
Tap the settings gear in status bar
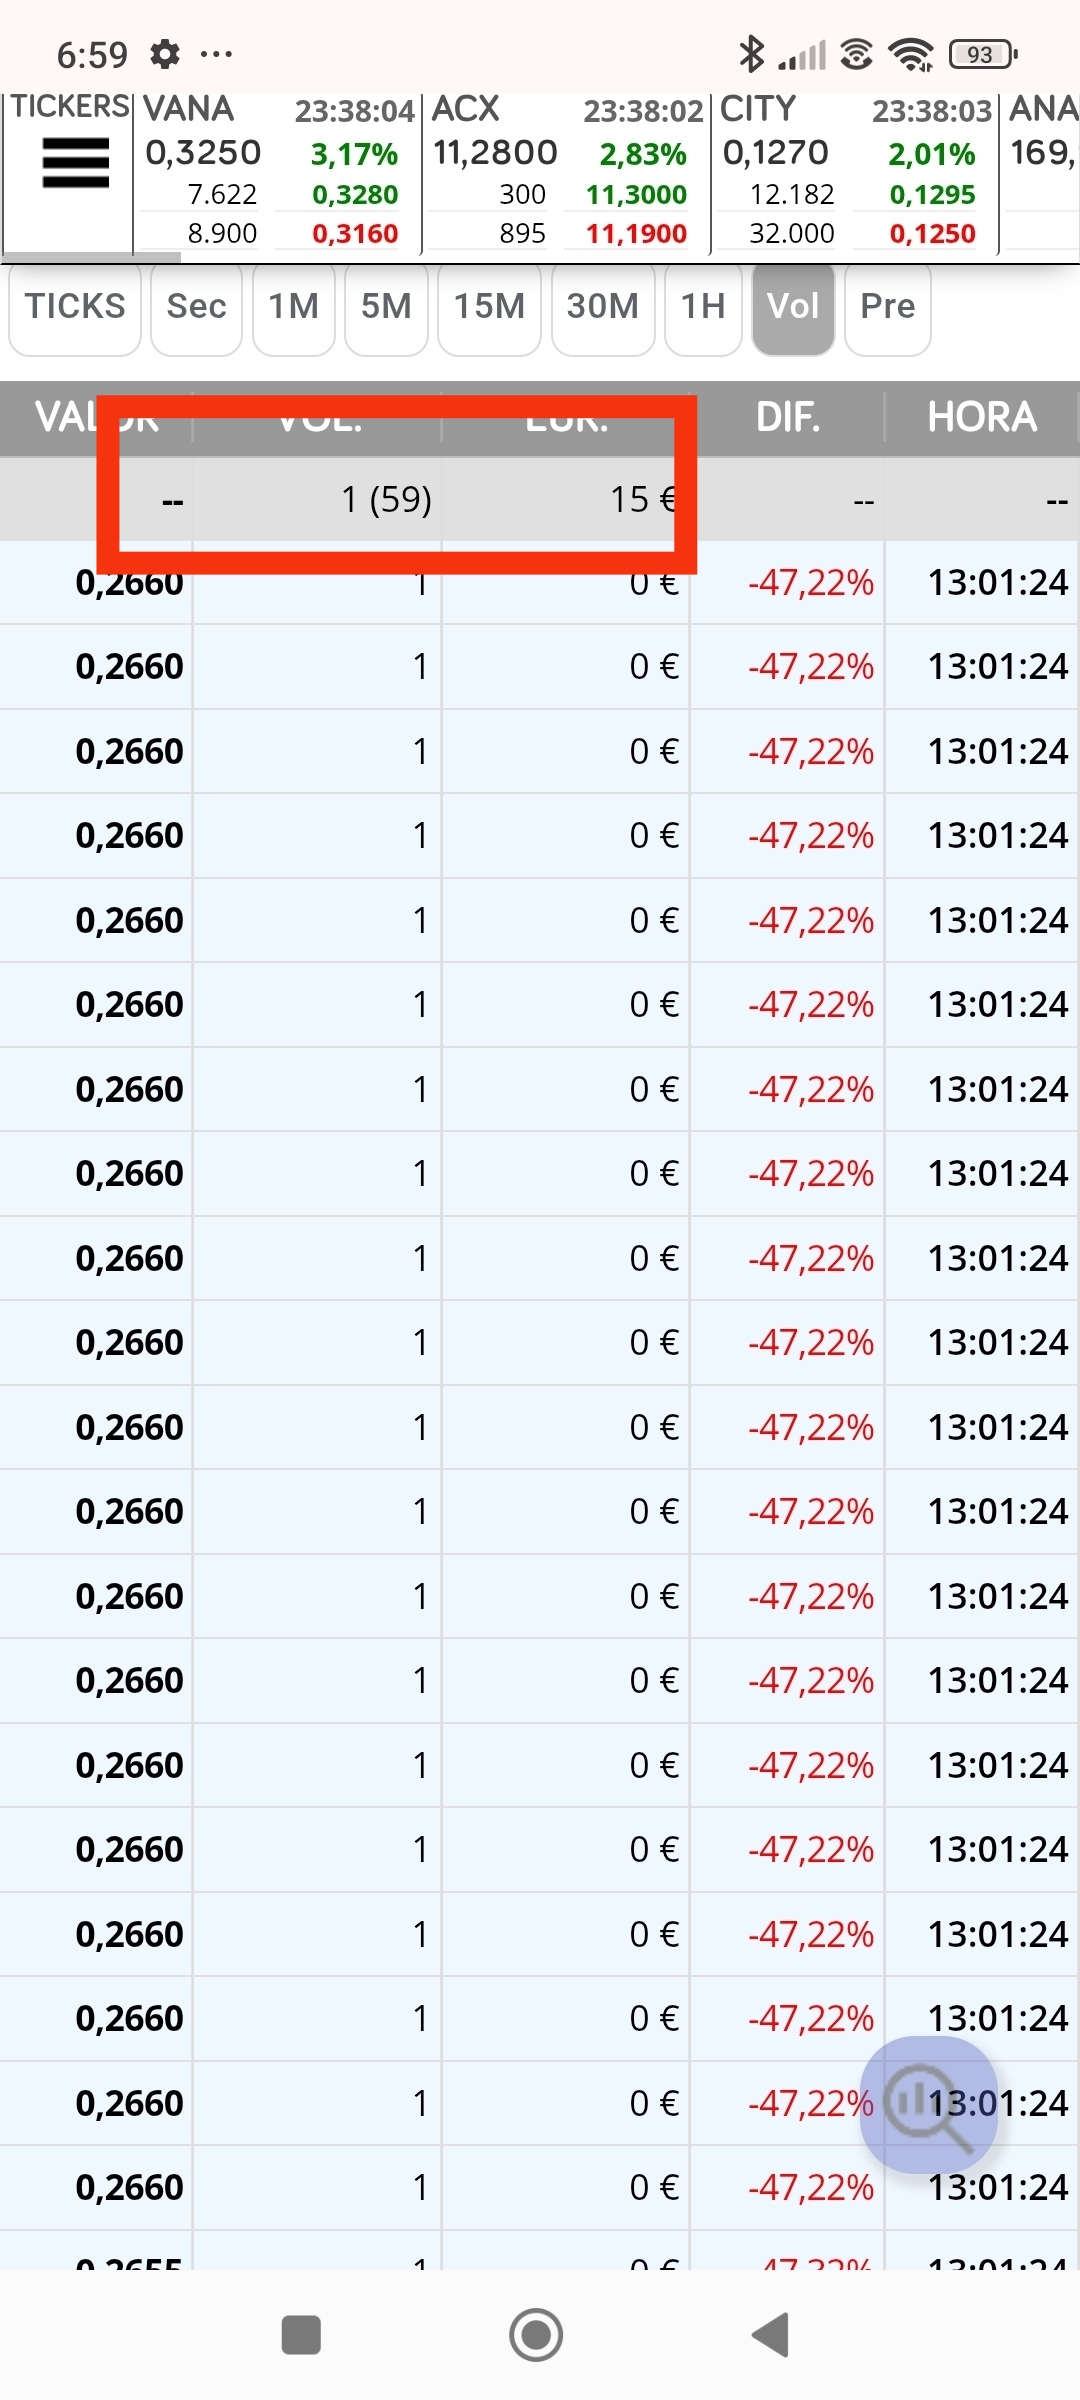tap(165, 54)
